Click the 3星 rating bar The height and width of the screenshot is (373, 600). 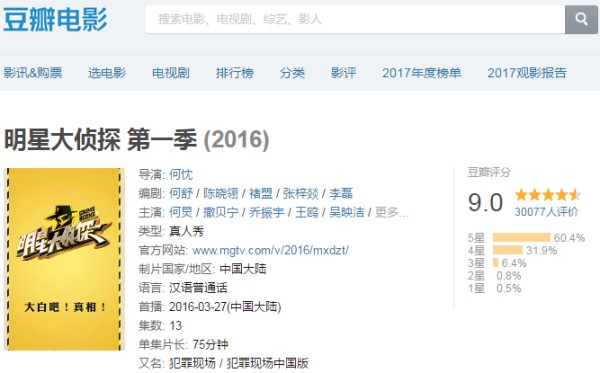coord(496,263)
